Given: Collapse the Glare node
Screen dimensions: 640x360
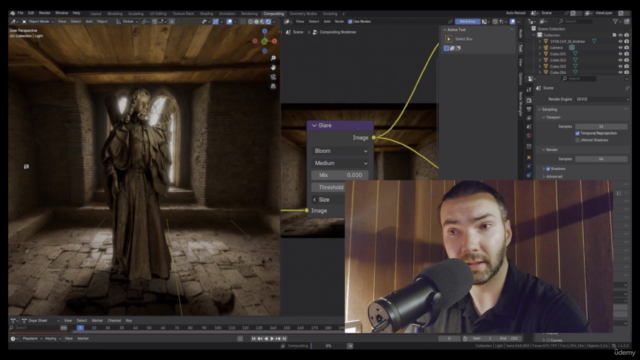Looking at the screenshot, I should pos(314,125).
